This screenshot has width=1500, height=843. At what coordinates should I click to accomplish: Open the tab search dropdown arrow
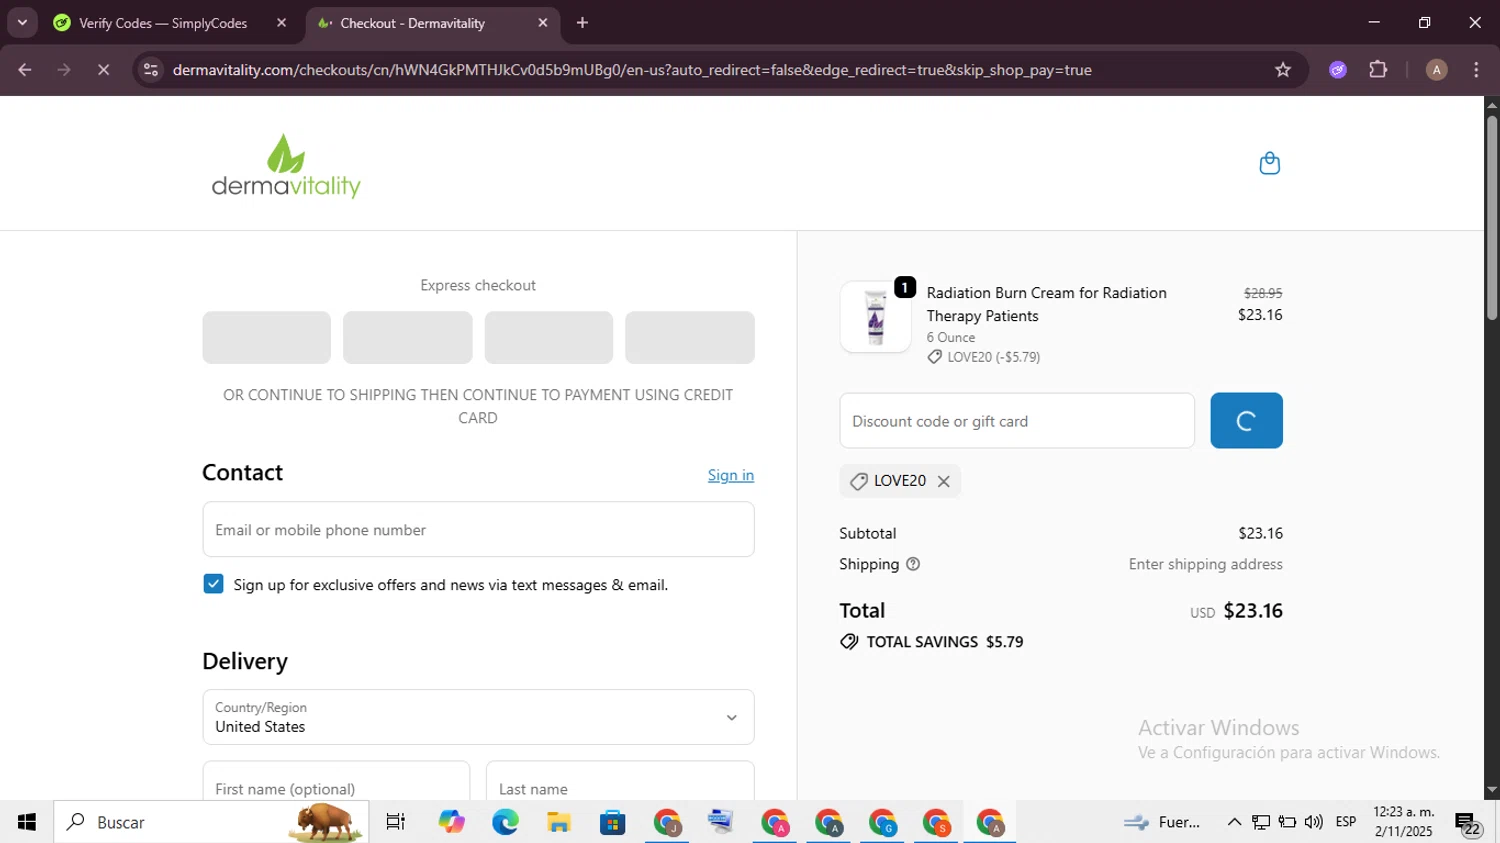22,23
